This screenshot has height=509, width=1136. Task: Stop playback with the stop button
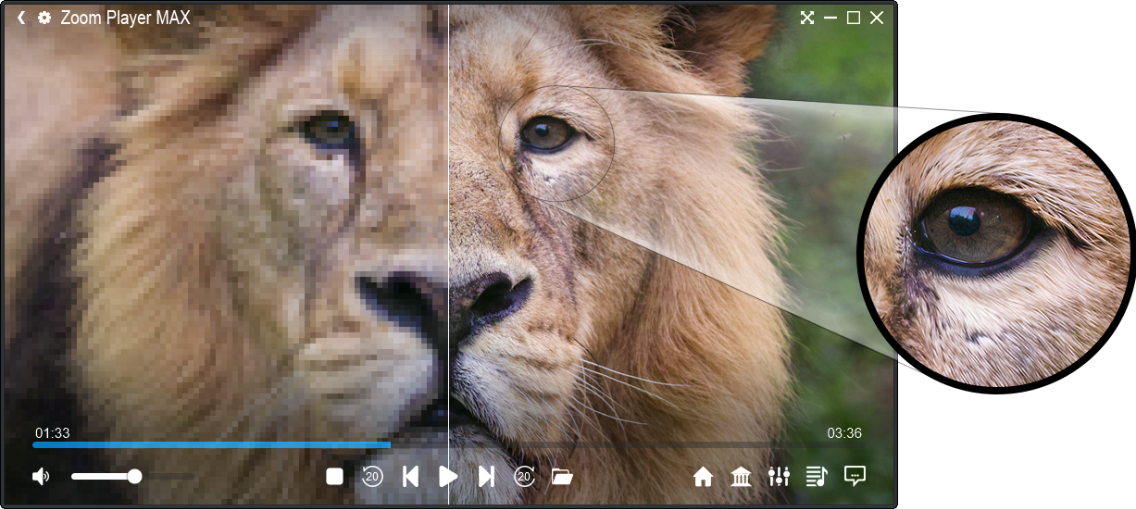(334, 476)
